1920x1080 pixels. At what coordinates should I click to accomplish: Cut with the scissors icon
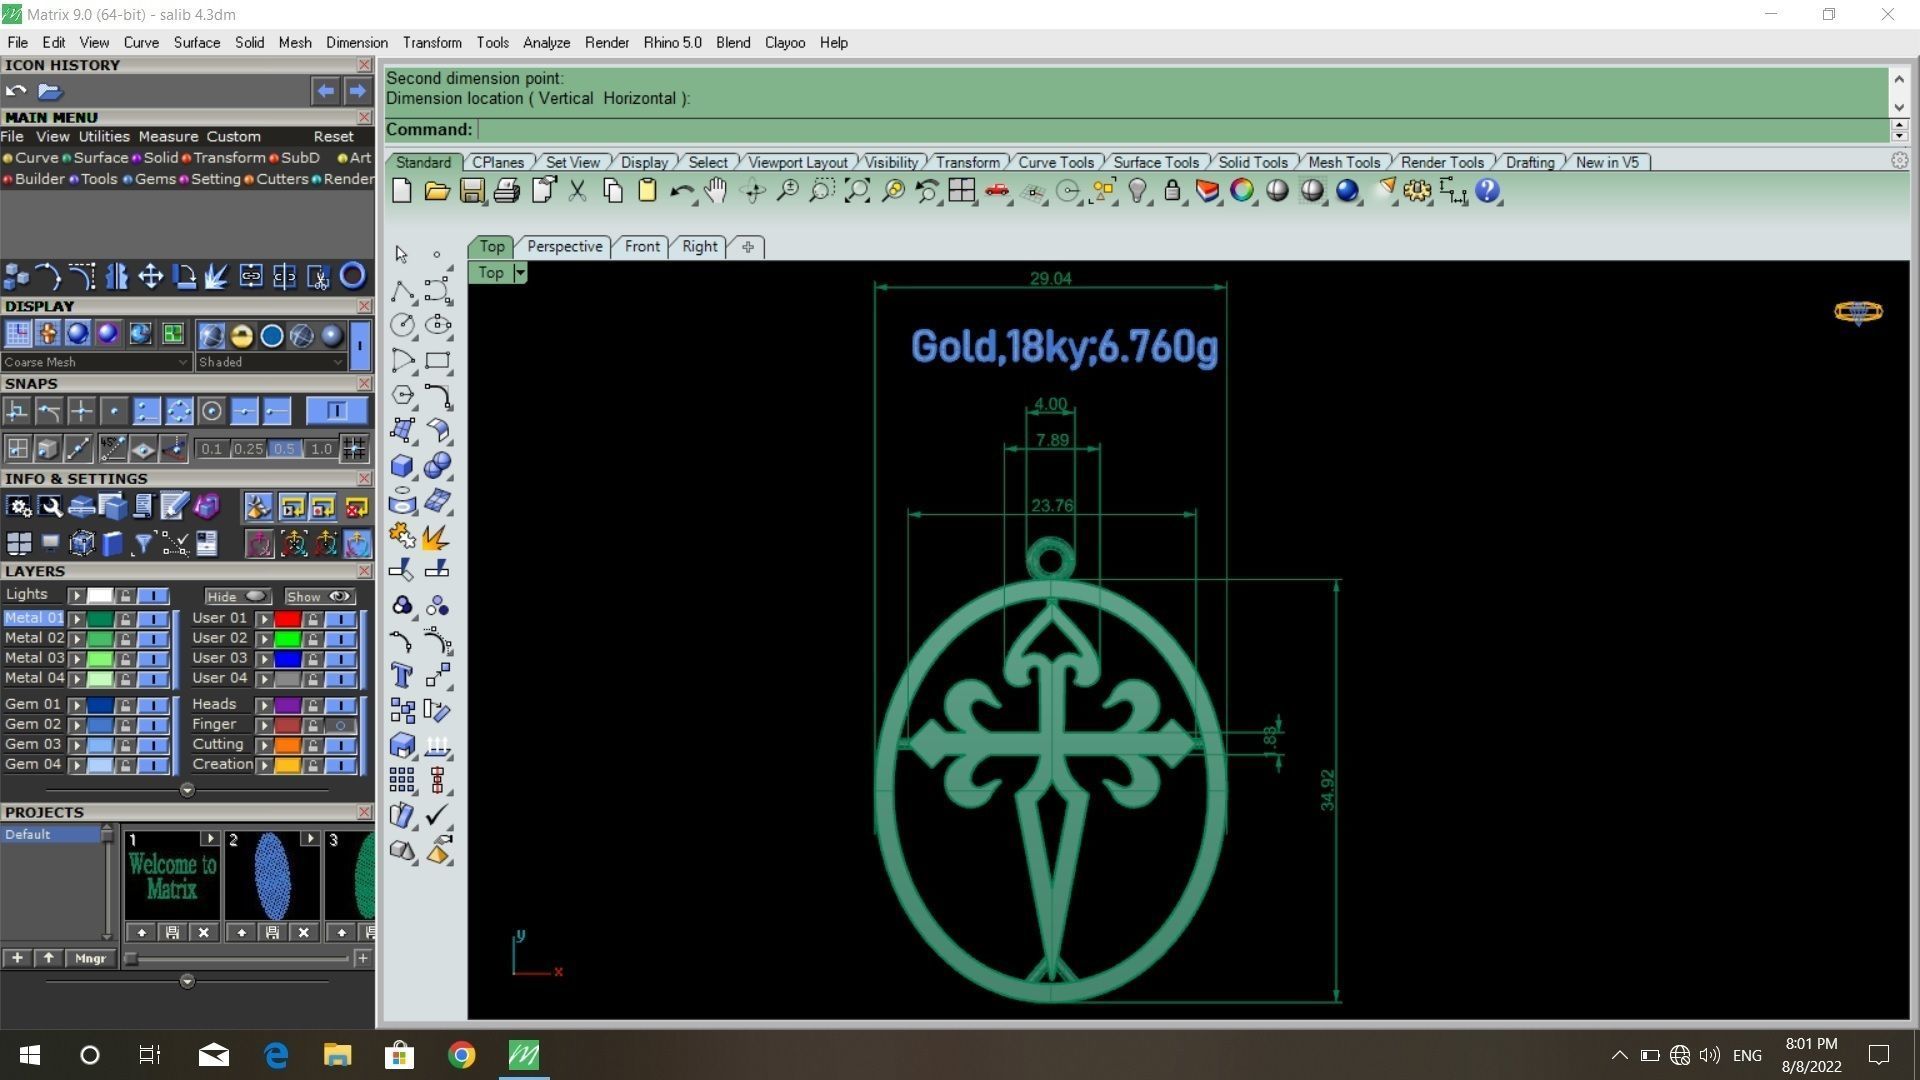[x=577, y=191]
